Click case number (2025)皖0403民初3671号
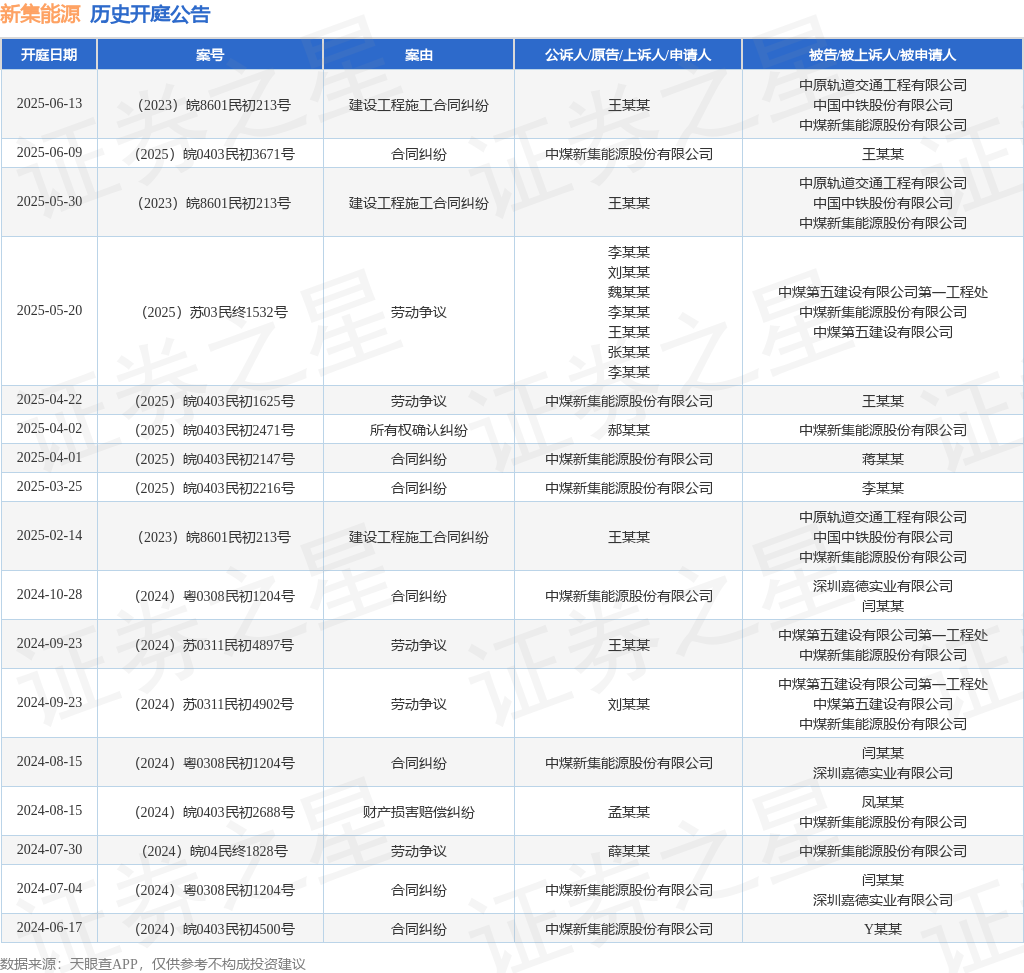The width and height of the screenshot is (1024, 973). [214, 154]
